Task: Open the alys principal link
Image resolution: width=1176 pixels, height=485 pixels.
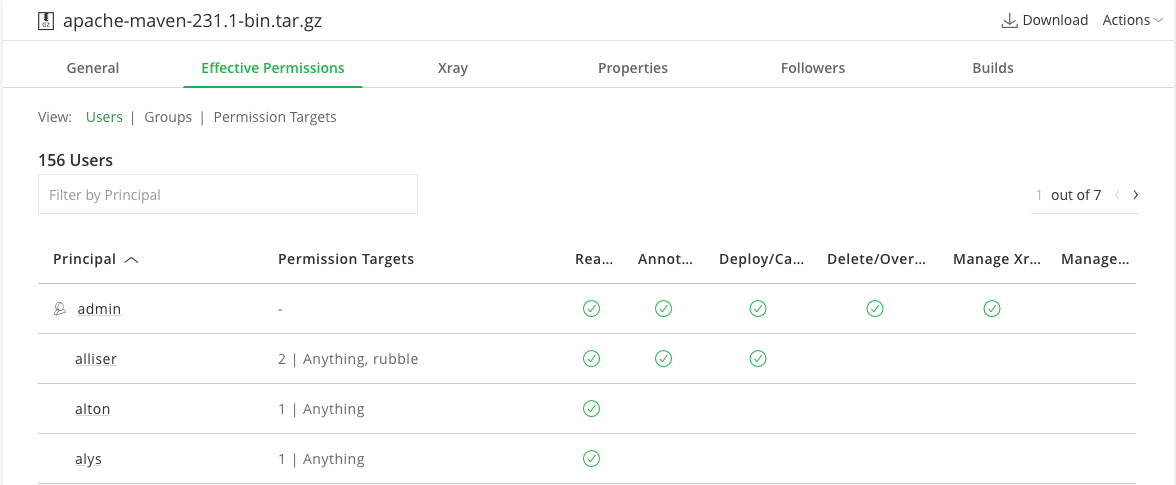Action: click(88, 459)
